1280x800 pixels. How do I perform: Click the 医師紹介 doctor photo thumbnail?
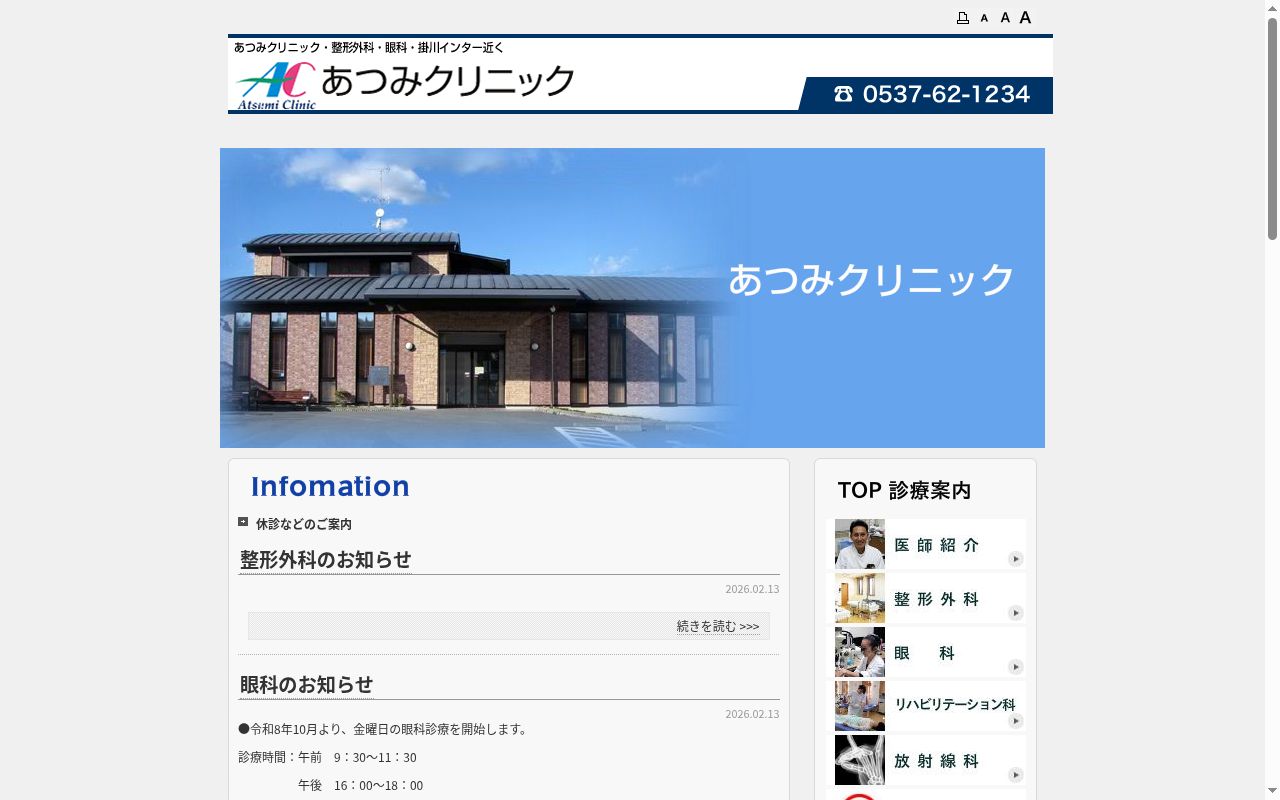[x=860, y=544]
